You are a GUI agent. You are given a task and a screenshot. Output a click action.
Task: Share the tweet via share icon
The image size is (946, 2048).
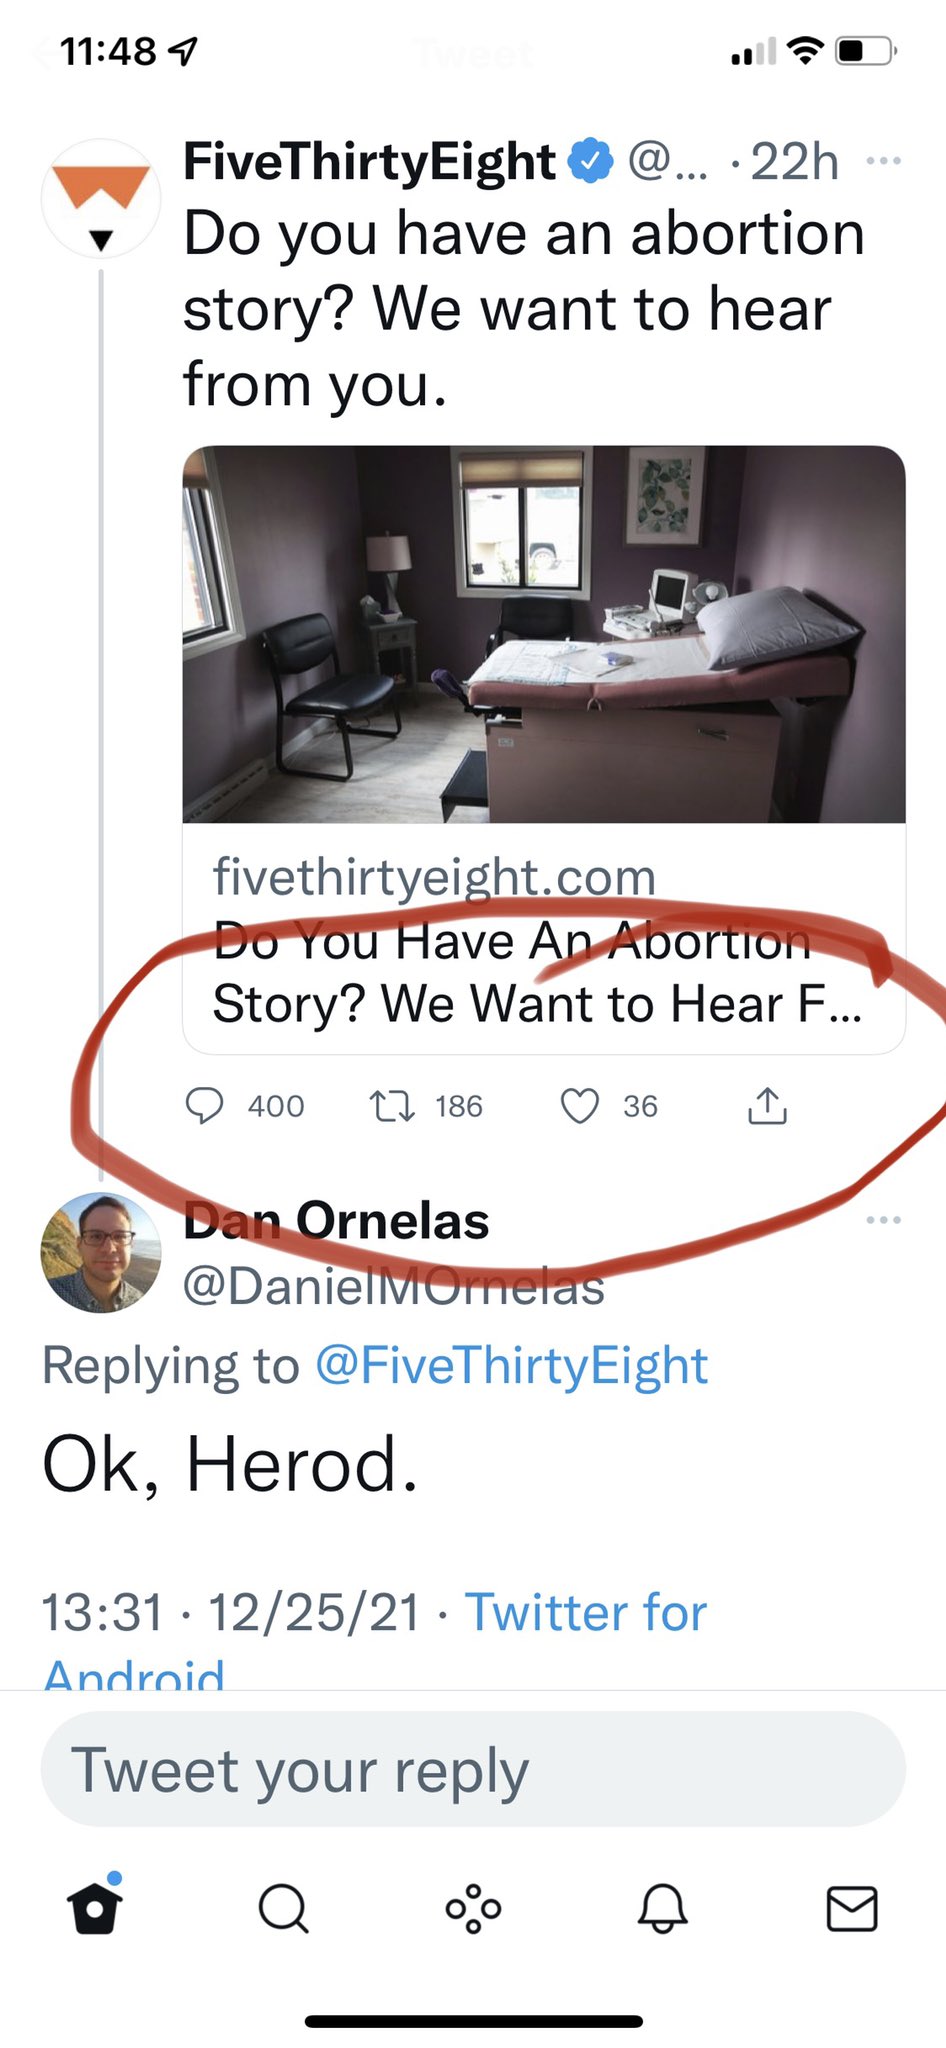(767, 1106)
